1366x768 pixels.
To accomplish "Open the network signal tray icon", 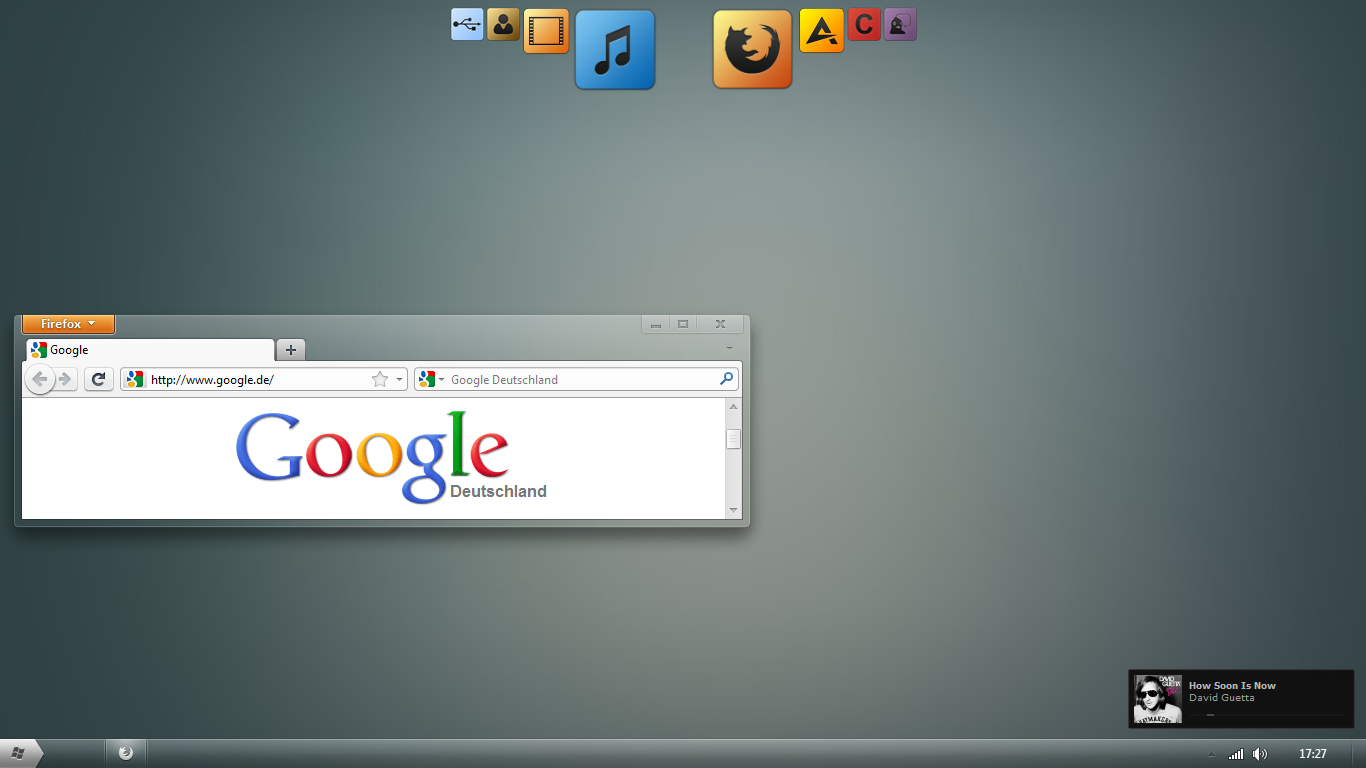I will (1236, 754).
